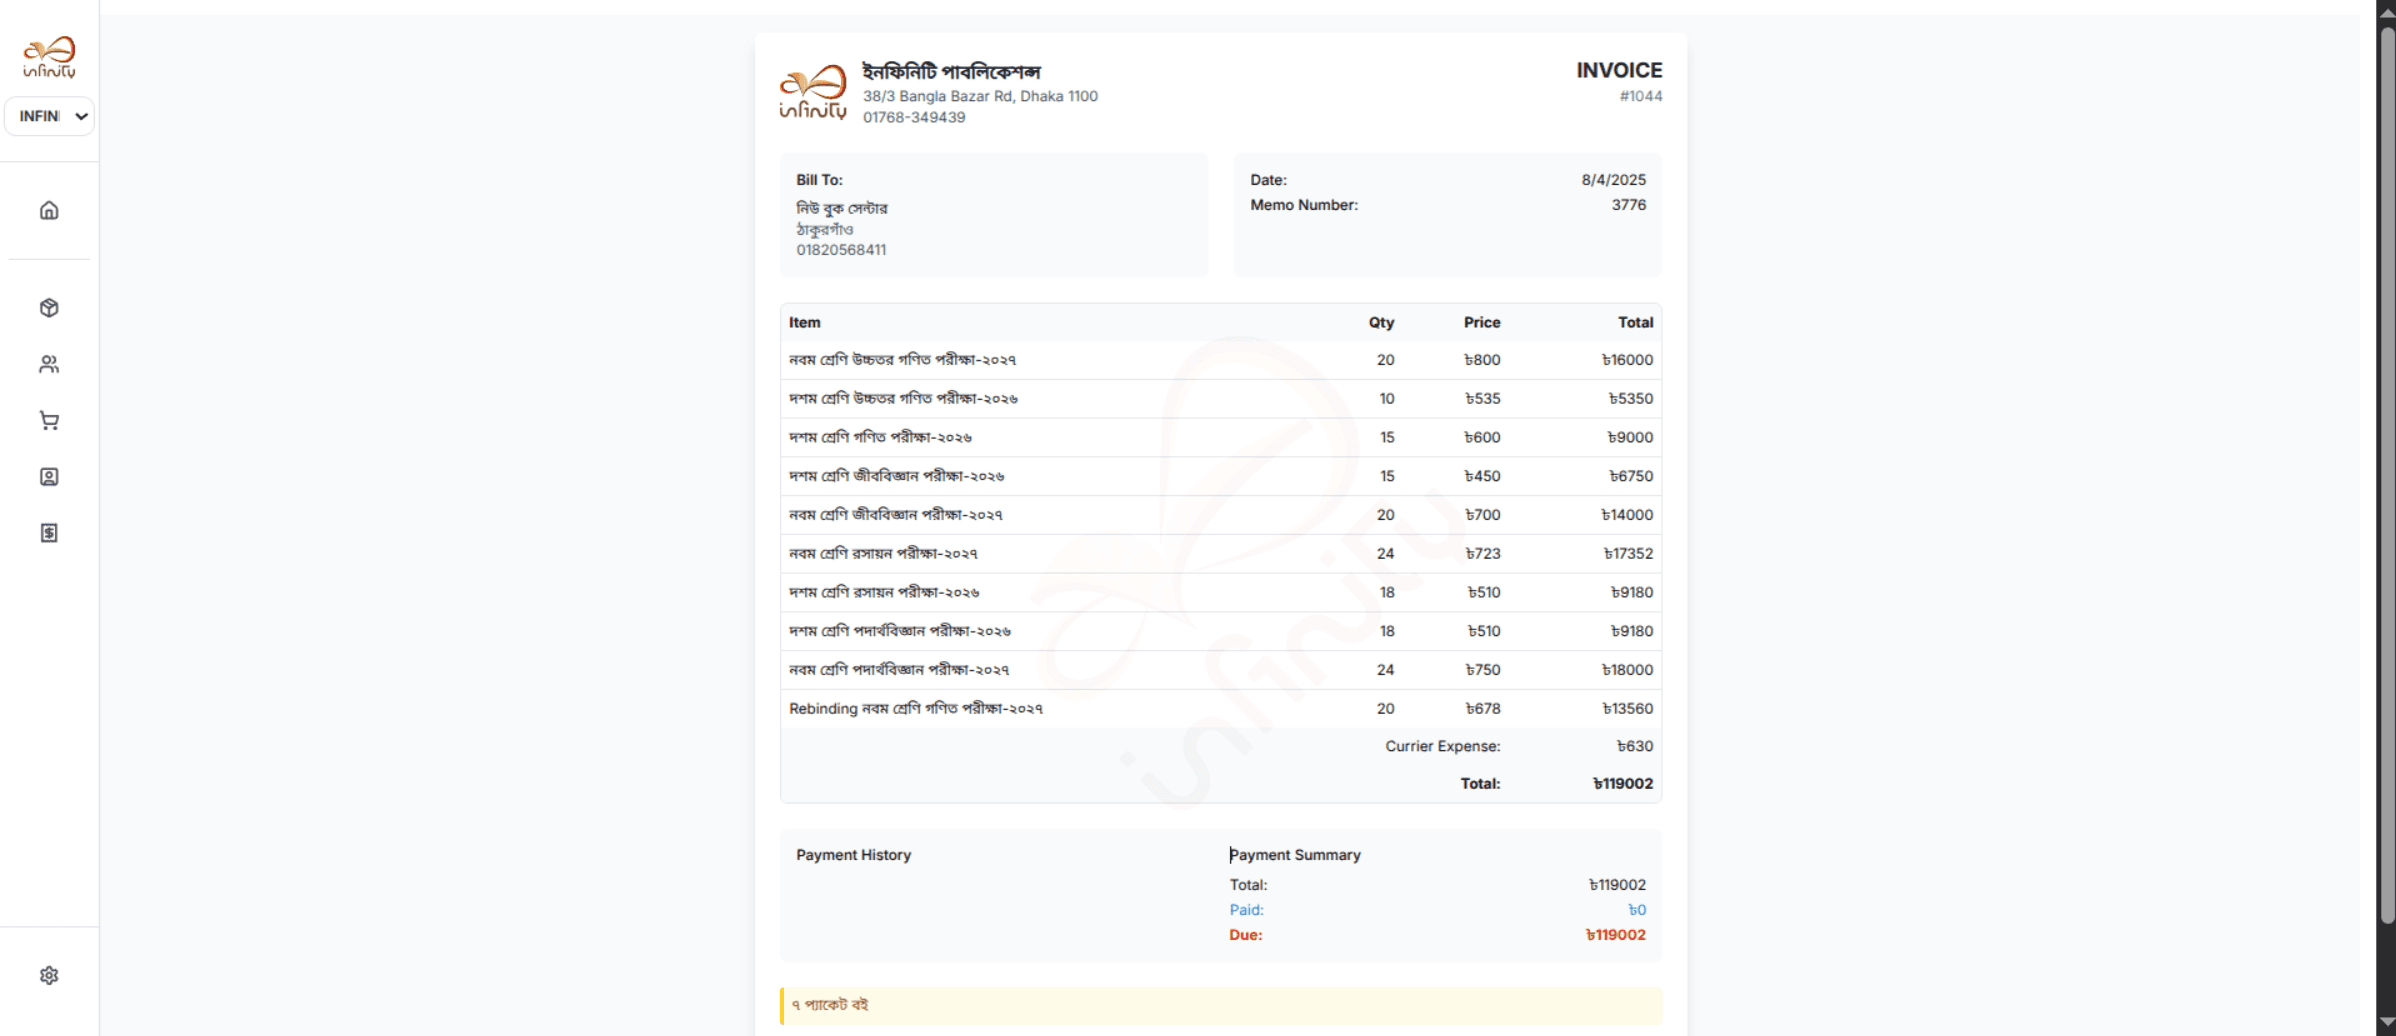Image resolution: width=2396 pixels, height=1036 pixels.
Task: Click the Infinity logo at sidebar top
Action: pyautogui.click(x=48, y=56)
